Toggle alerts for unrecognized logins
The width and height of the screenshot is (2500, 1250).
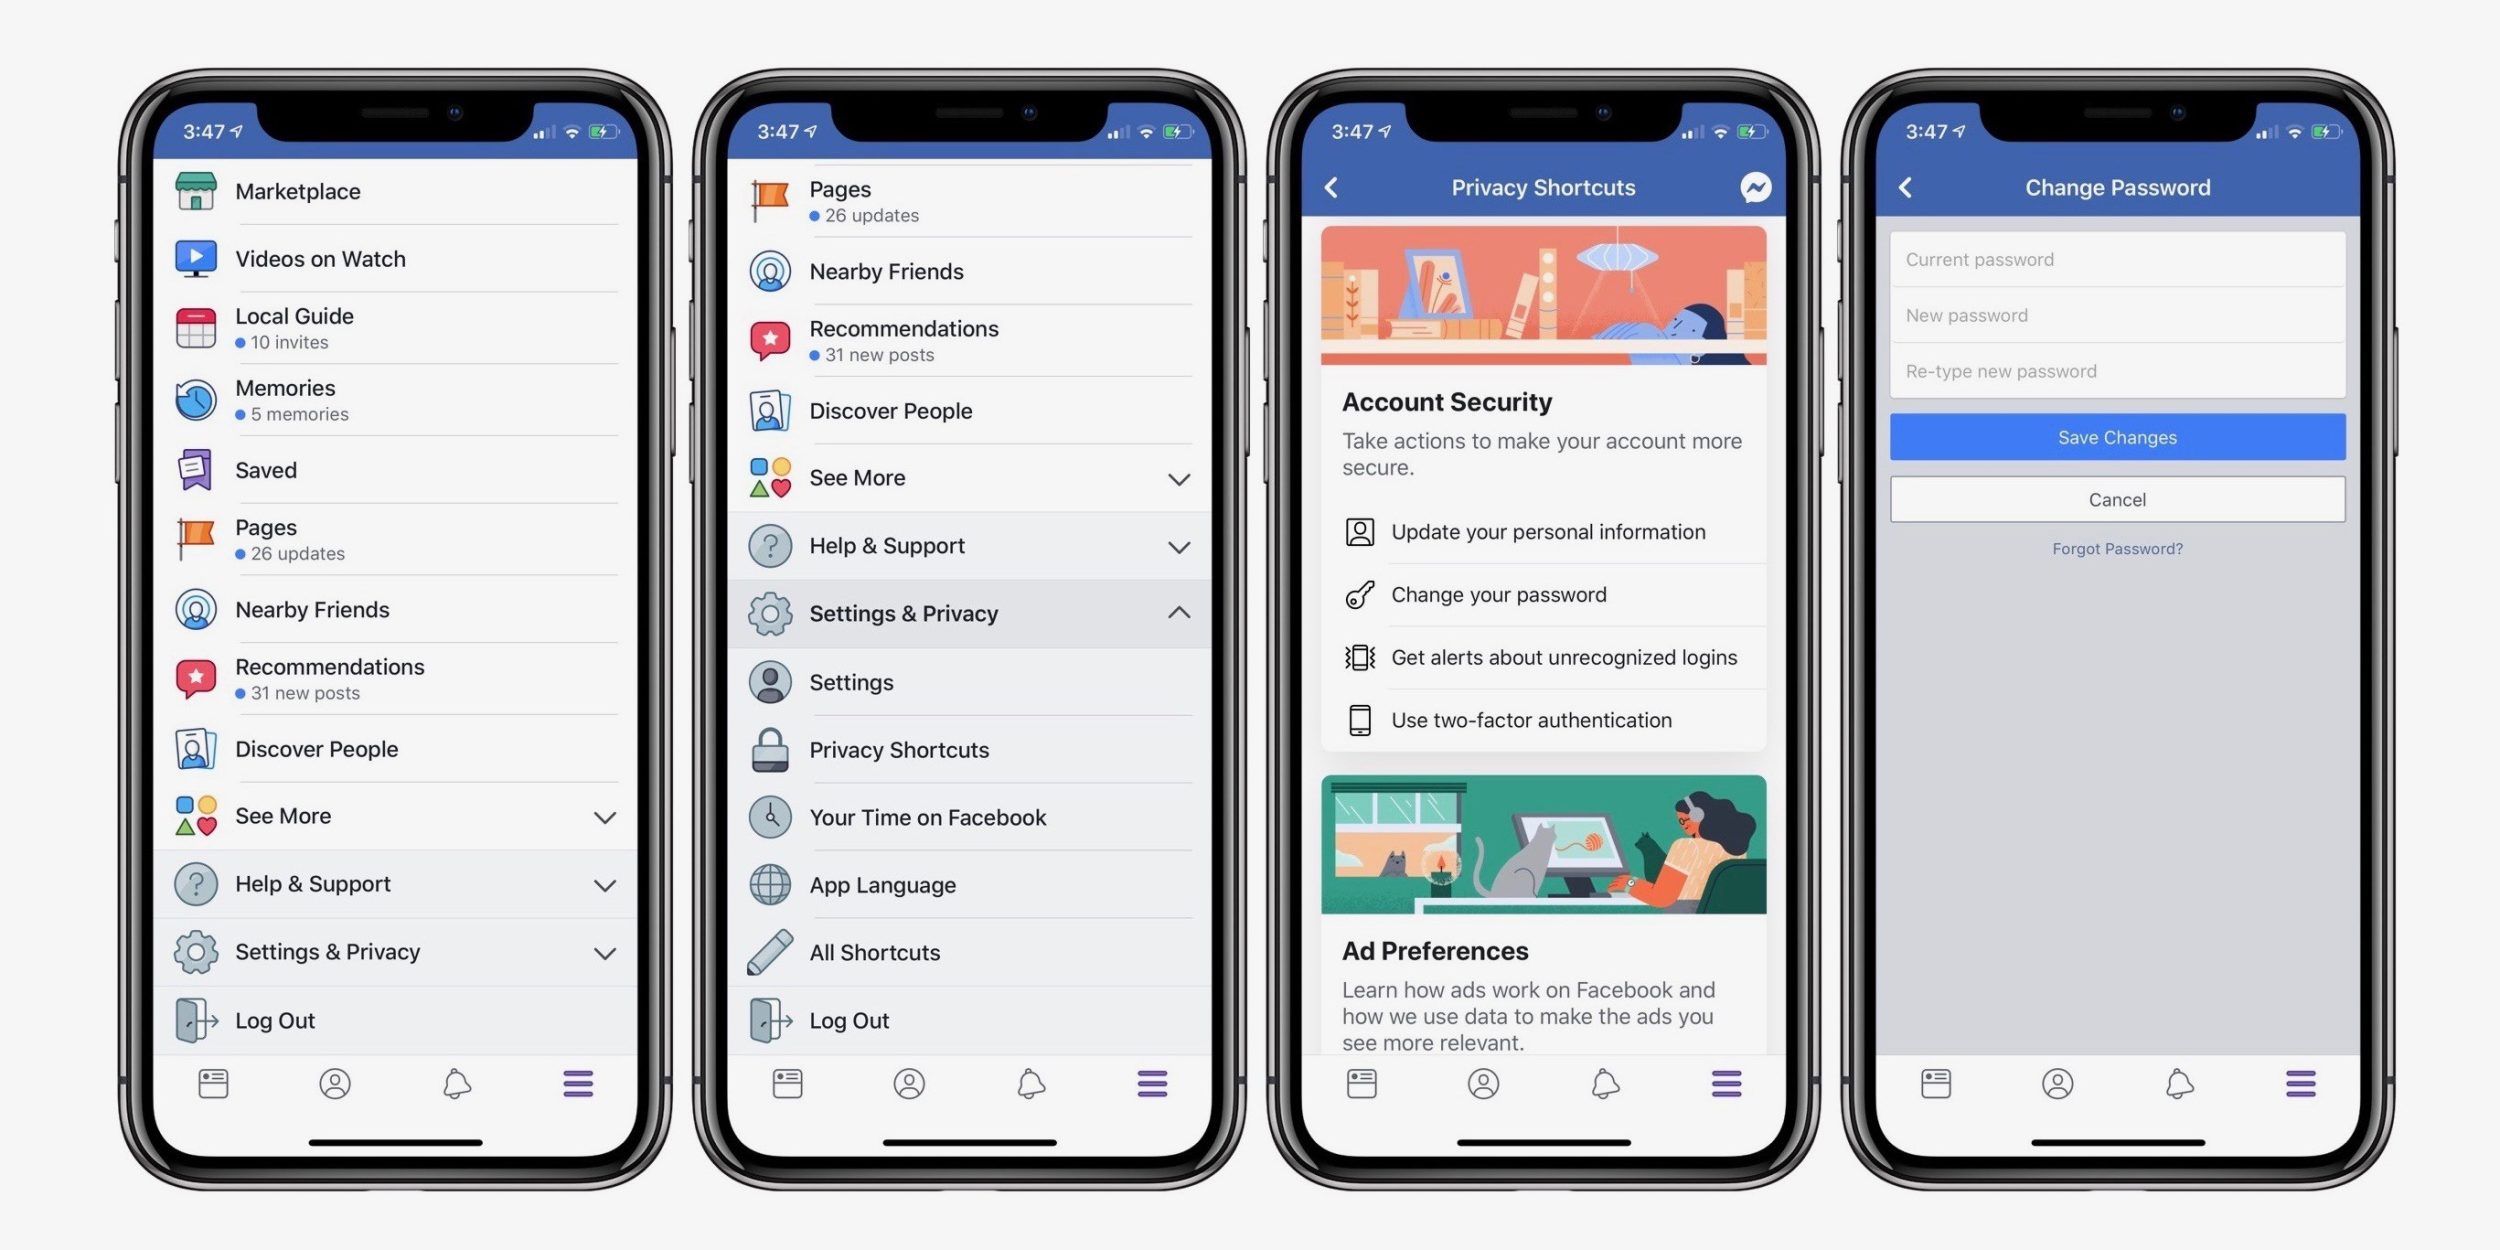[1542, 657]
